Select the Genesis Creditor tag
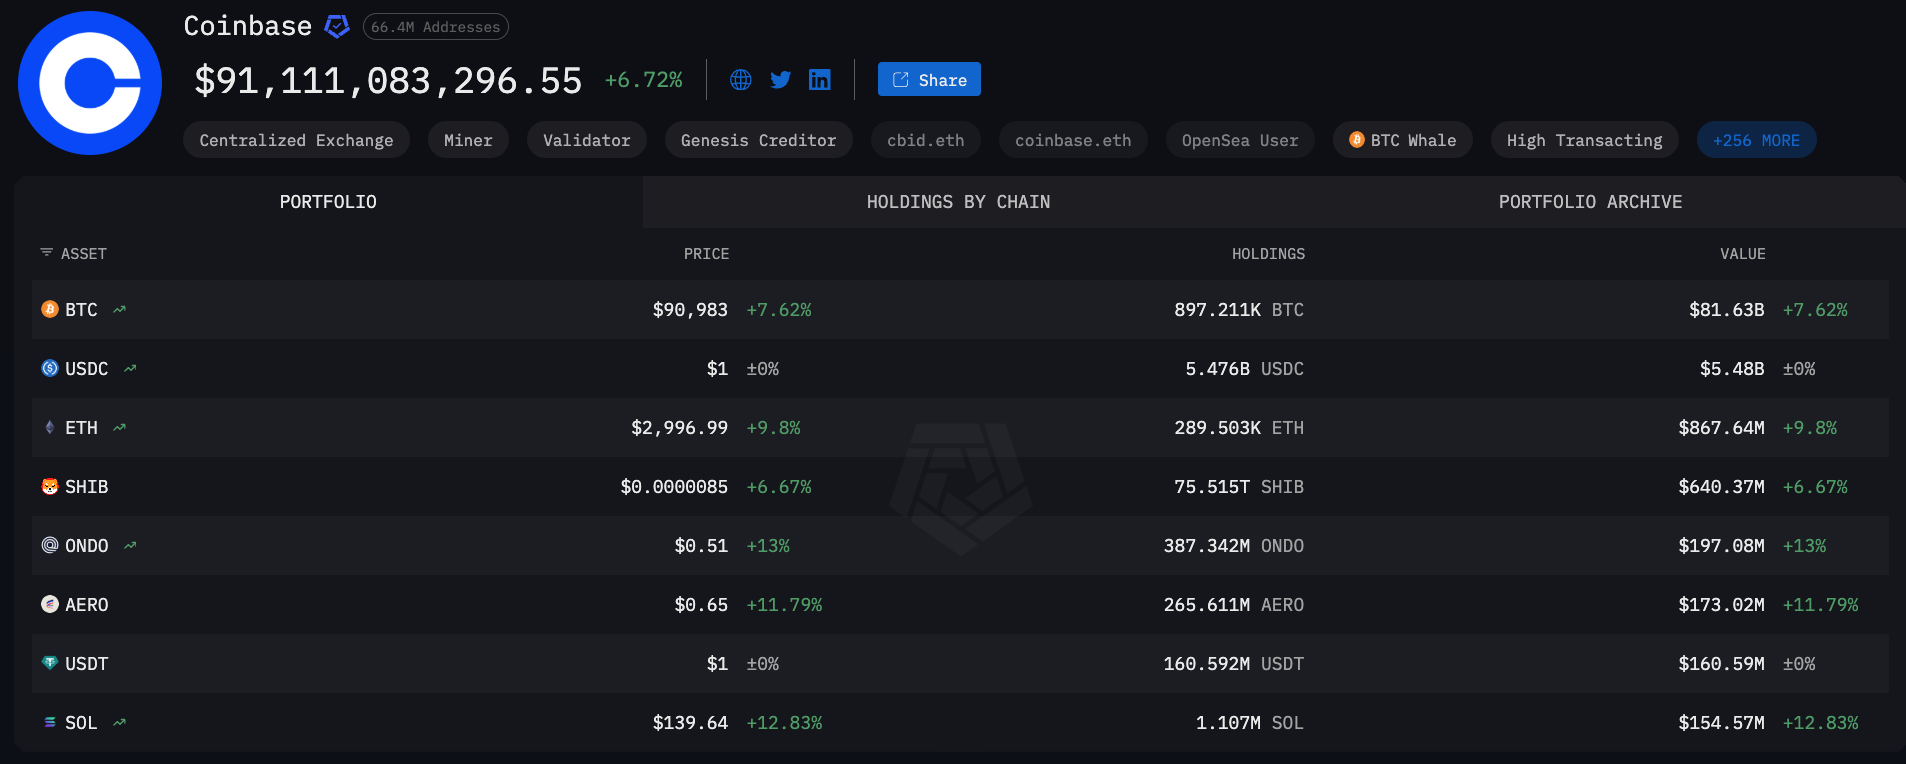1906x764 pixels. click(758, 140)
